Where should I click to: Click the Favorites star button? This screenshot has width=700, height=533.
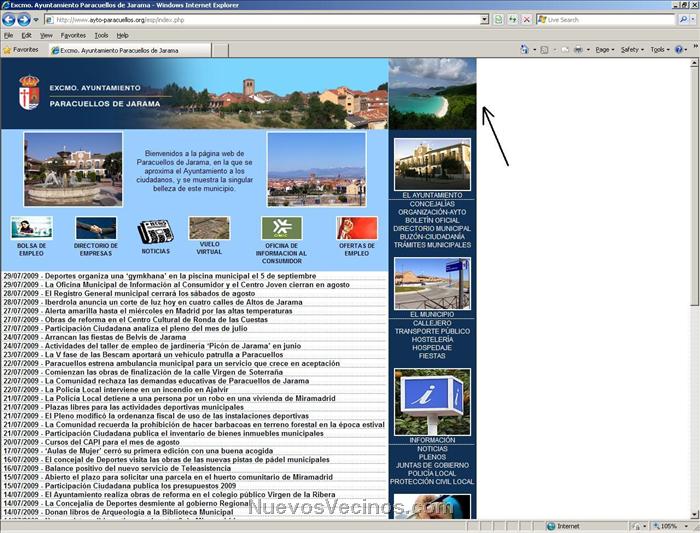click(x=20, y=49)
